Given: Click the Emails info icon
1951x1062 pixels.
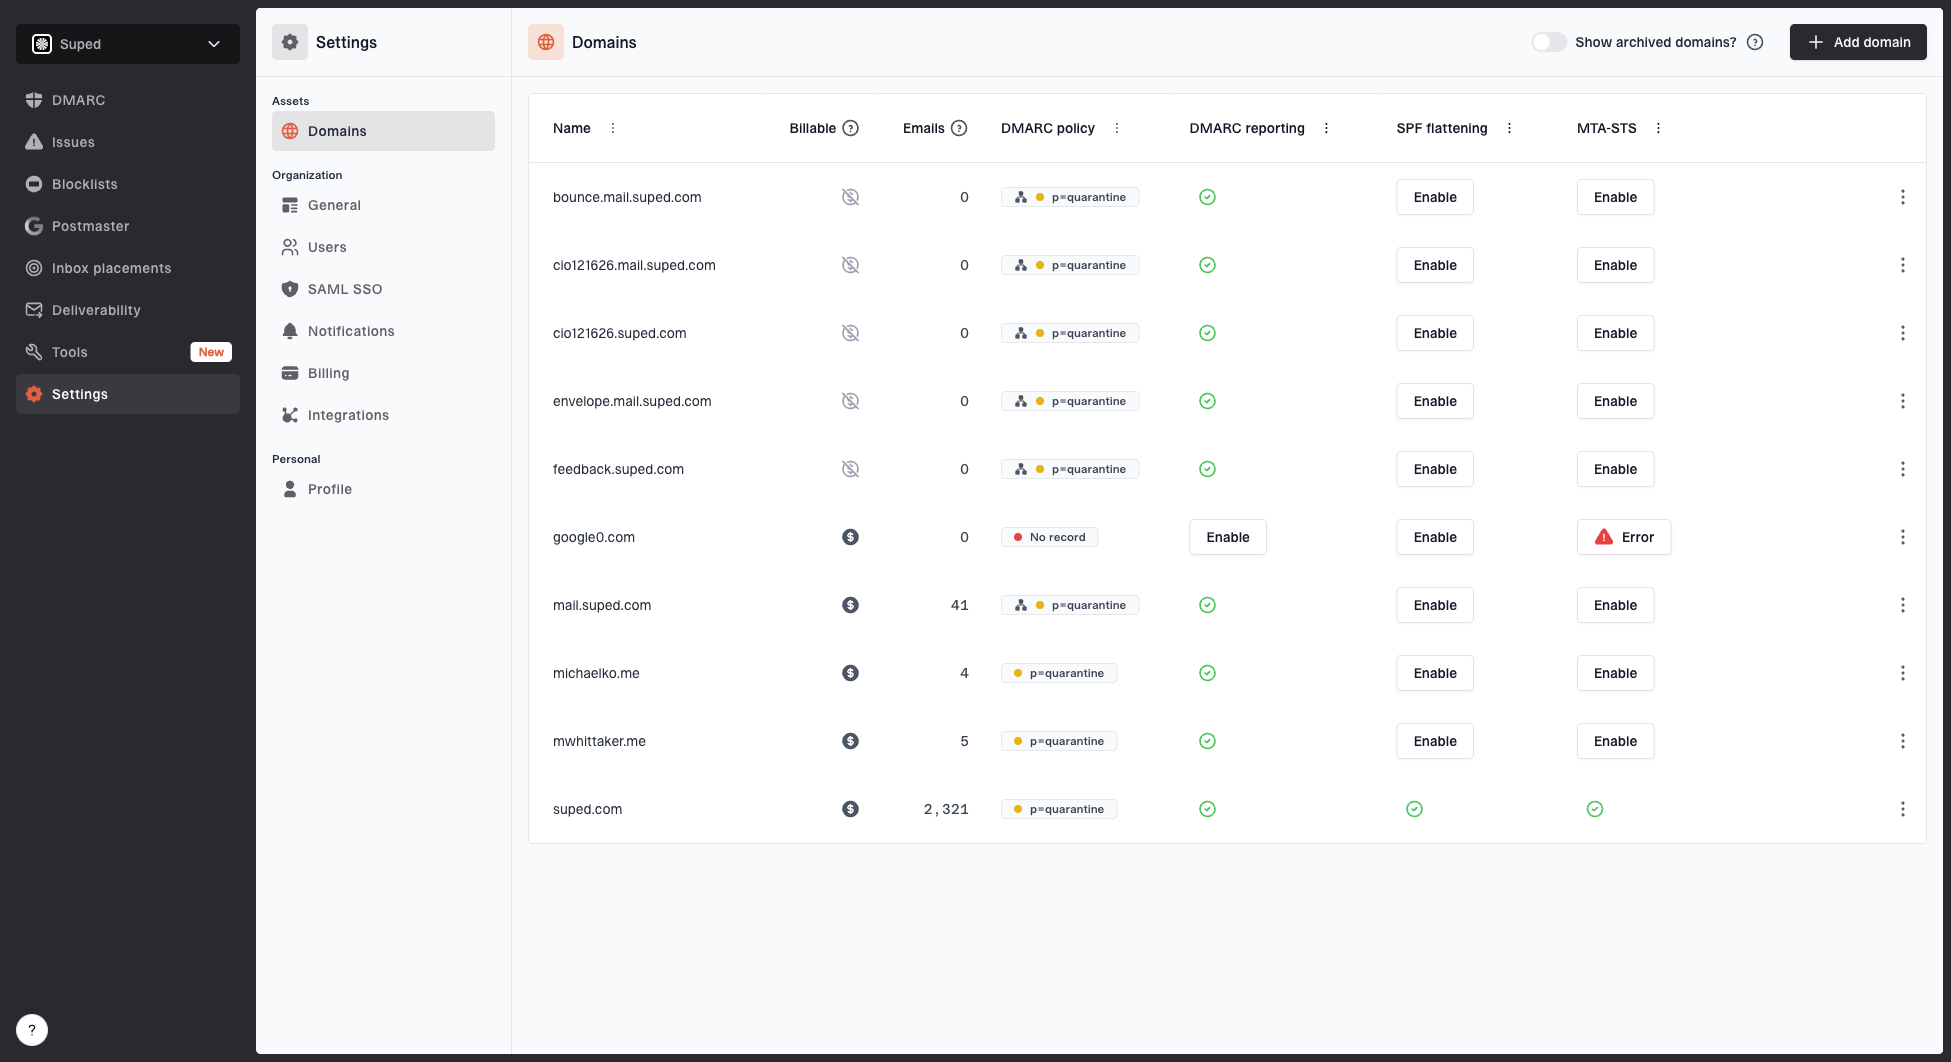Looking at the screenshot, I should (x=959, y=128).
